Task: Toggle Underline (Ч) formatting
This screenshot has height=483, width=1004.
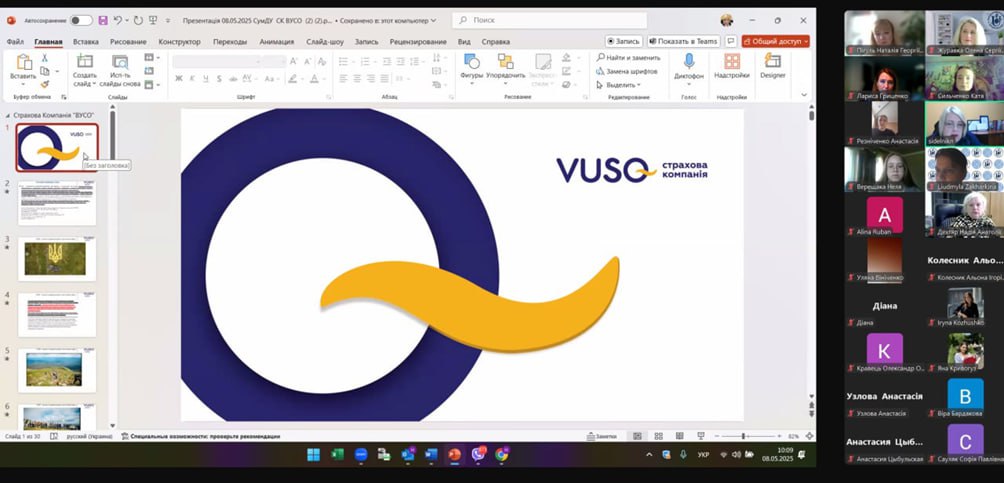Action: (x=206, y=79)
